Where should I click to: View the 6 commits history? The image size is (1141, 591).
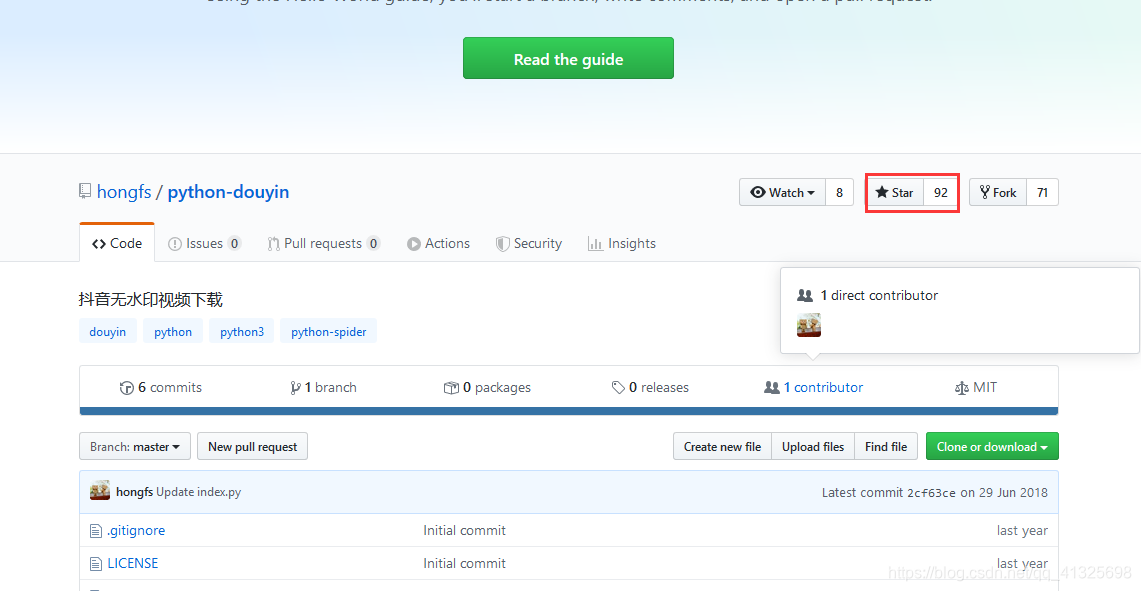161,387
